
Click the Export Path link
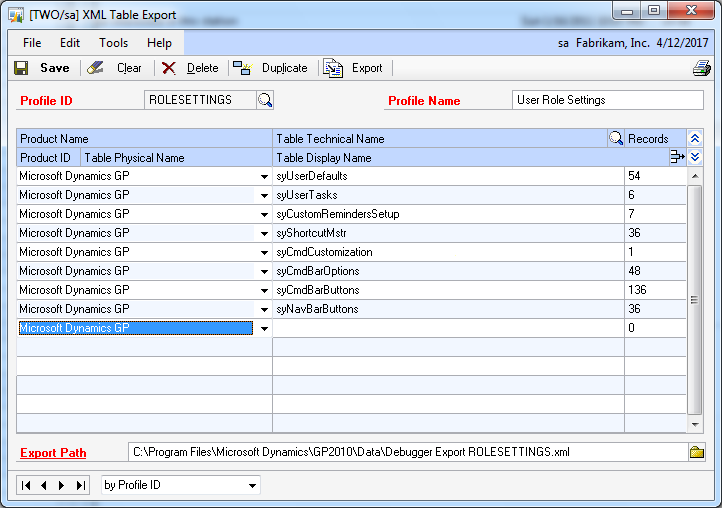[53, 453]
